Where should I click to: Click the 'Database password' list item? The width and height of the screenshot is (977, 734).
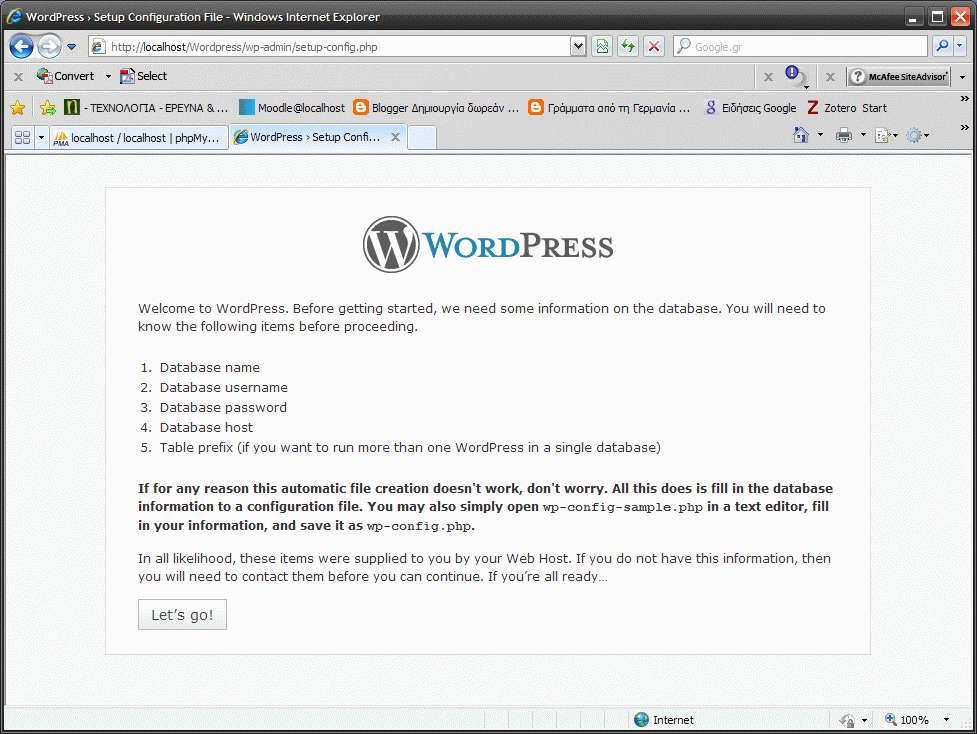coord(223,408)
